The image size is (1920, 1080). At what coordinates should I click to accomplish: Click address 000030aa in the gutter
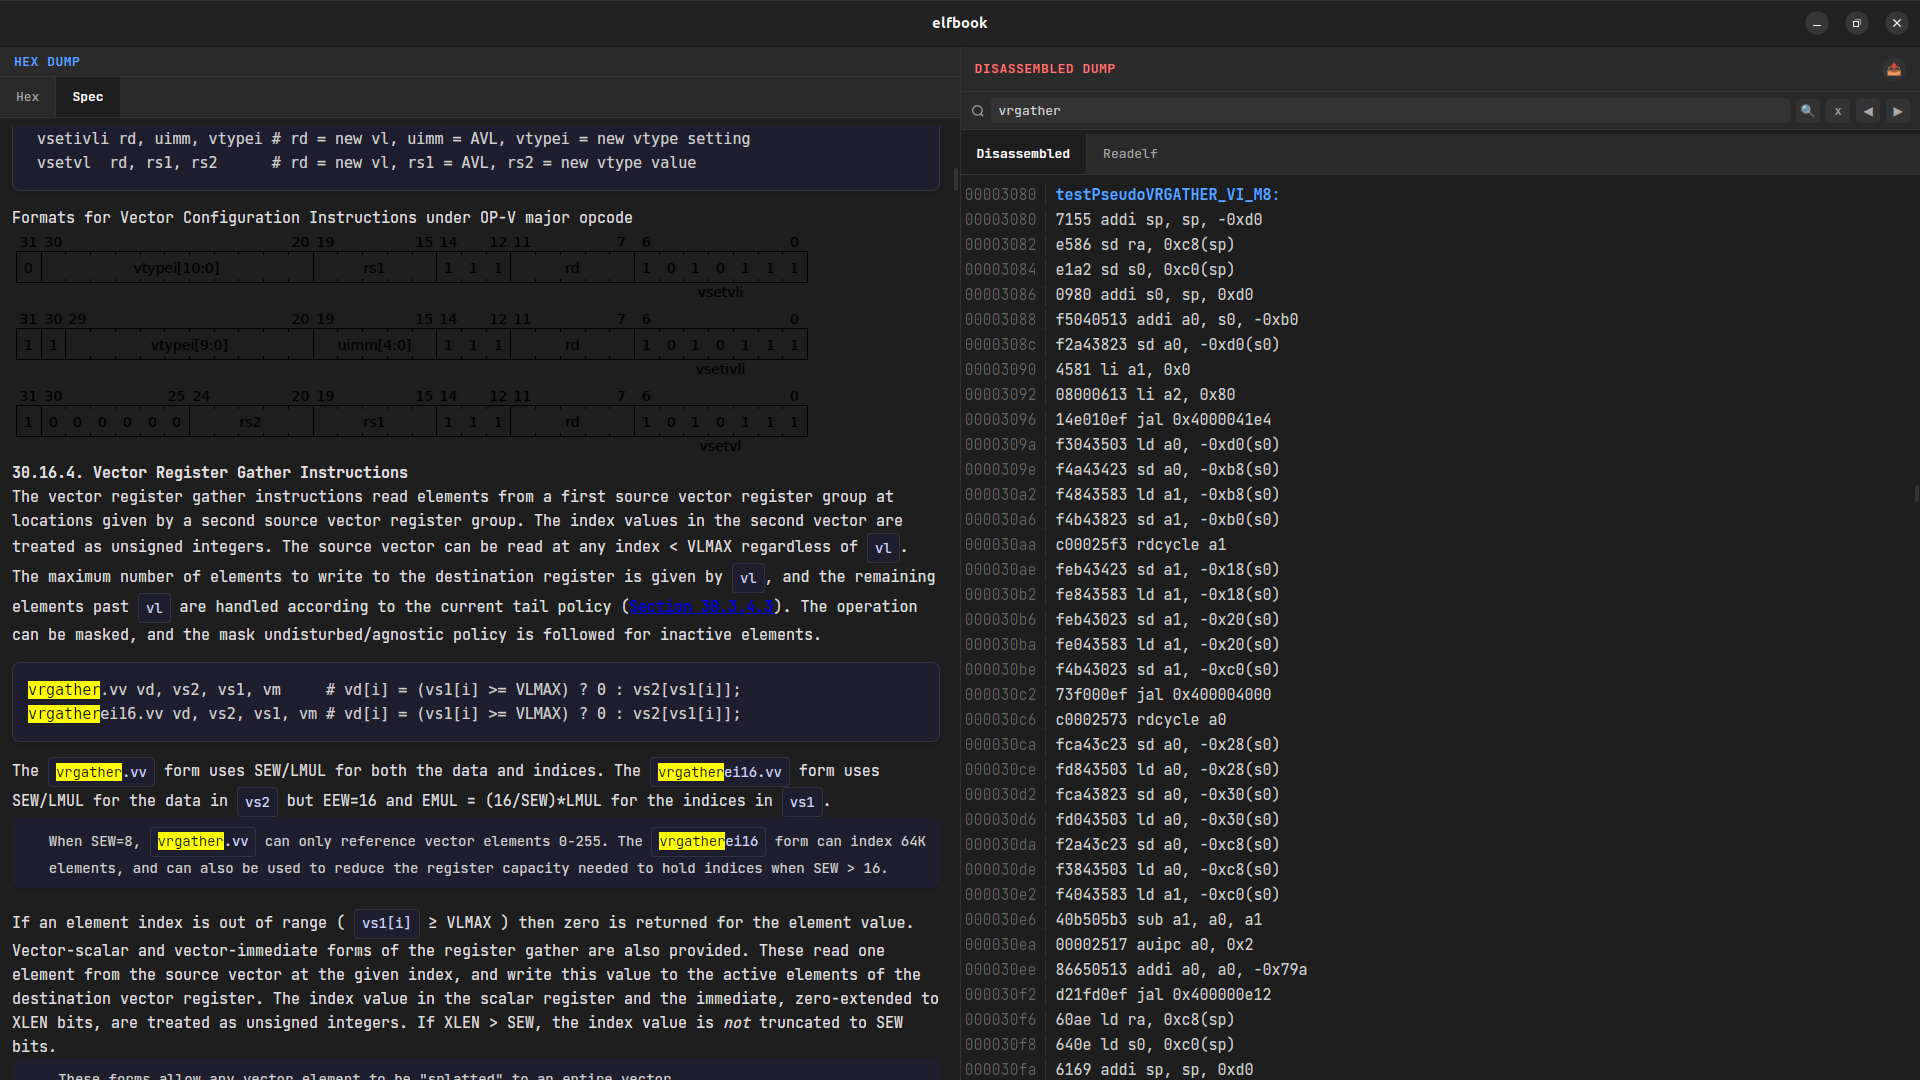pyautogui.click(x=1001, y=545)
